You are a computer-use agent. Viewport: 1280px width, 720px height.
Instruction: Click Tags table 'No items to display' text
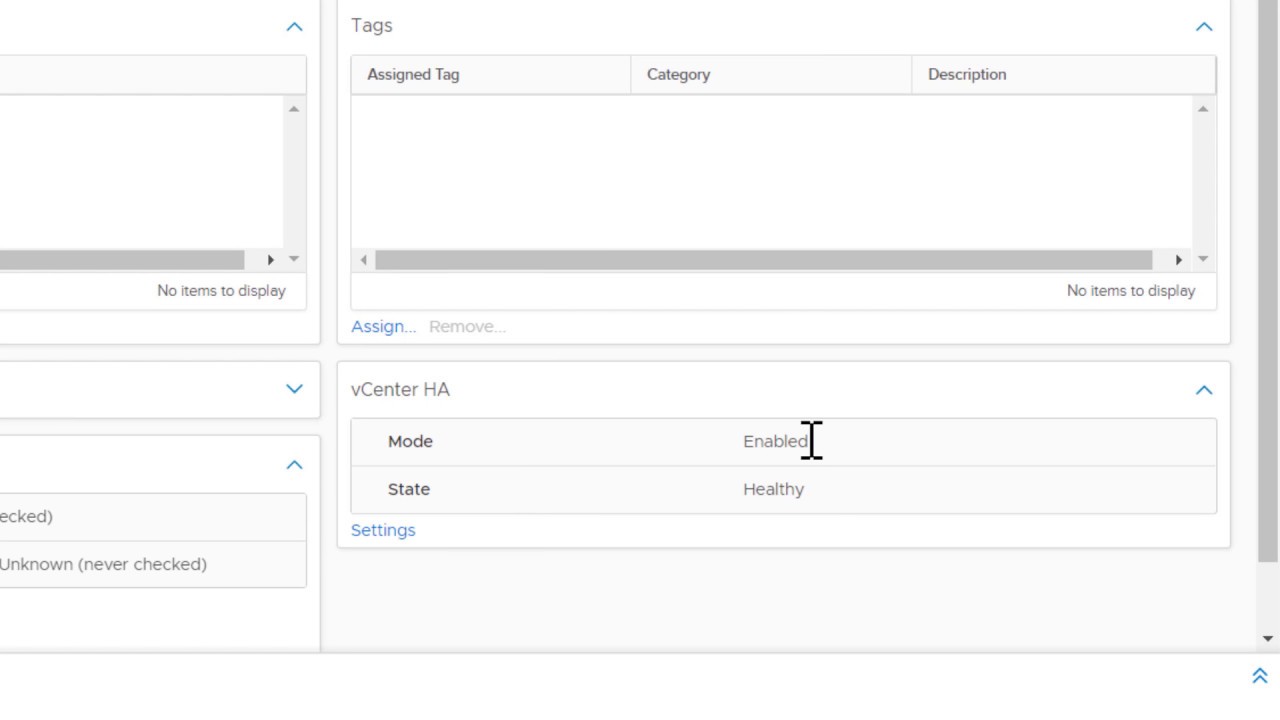point(1131,291)
